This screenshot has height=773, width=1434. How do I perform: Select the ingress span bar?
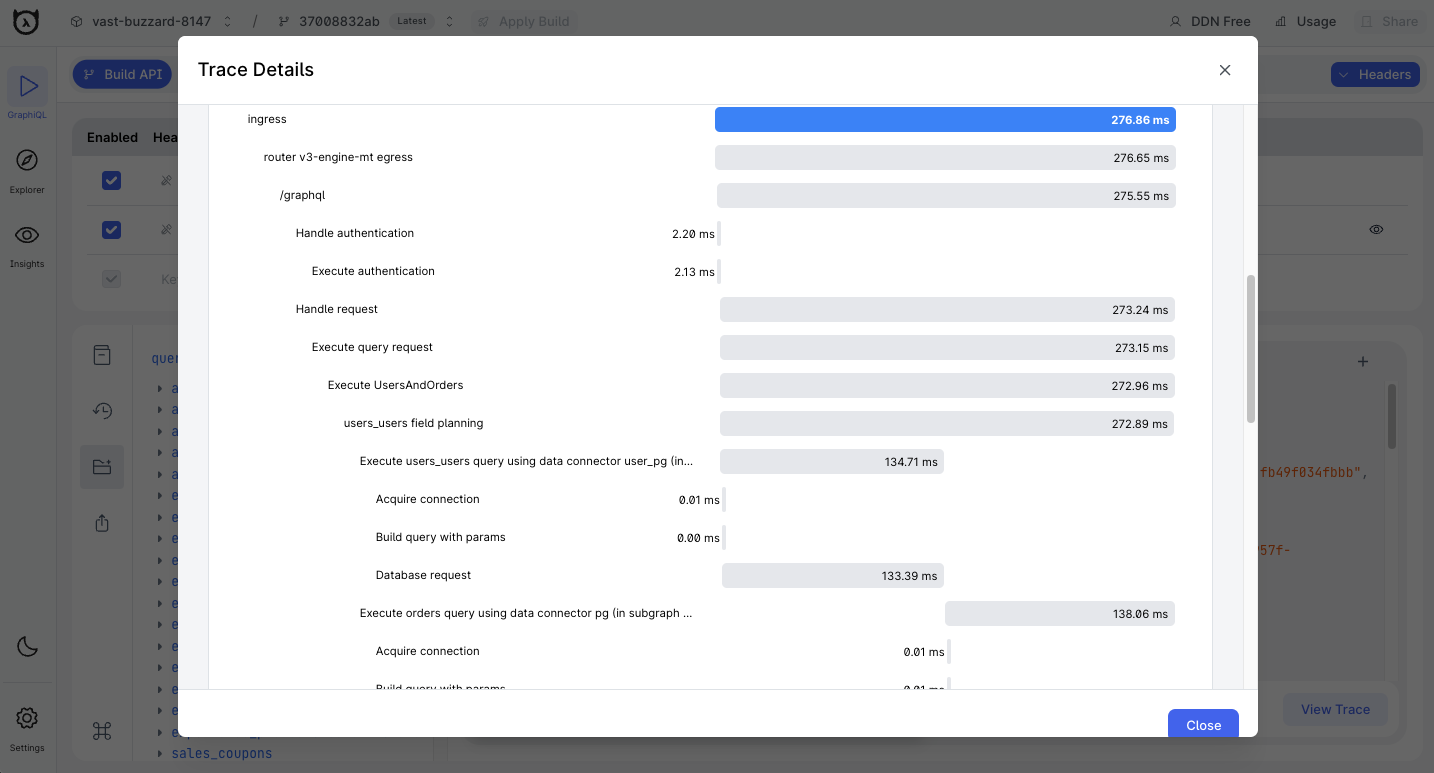945,120
